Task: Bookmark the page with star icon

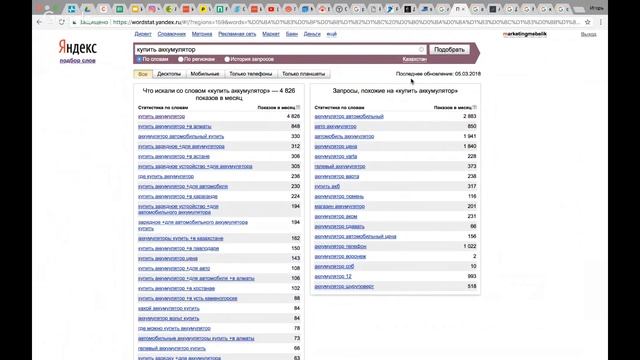Action: click(x=588, y=22)
